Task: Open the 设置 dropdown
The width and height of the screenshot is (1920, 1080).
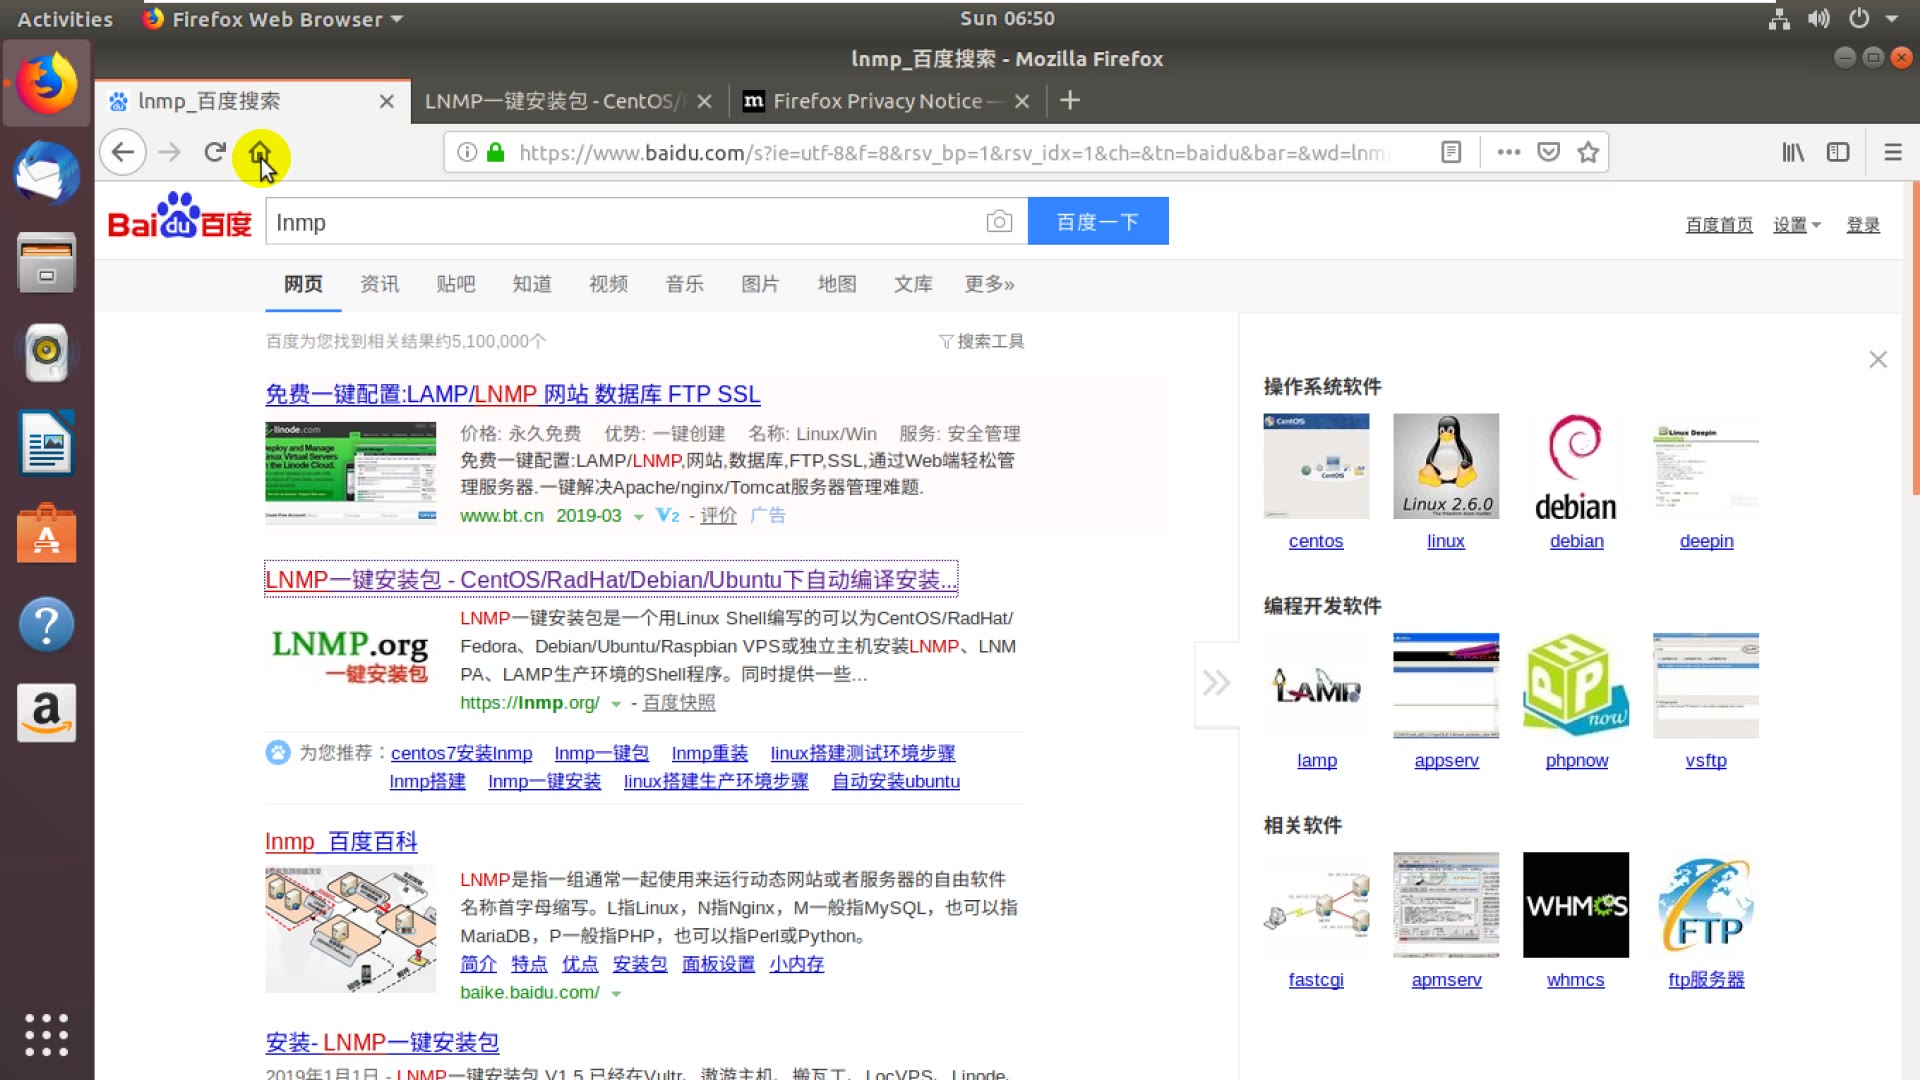Action: click(x=1797, y=225)
